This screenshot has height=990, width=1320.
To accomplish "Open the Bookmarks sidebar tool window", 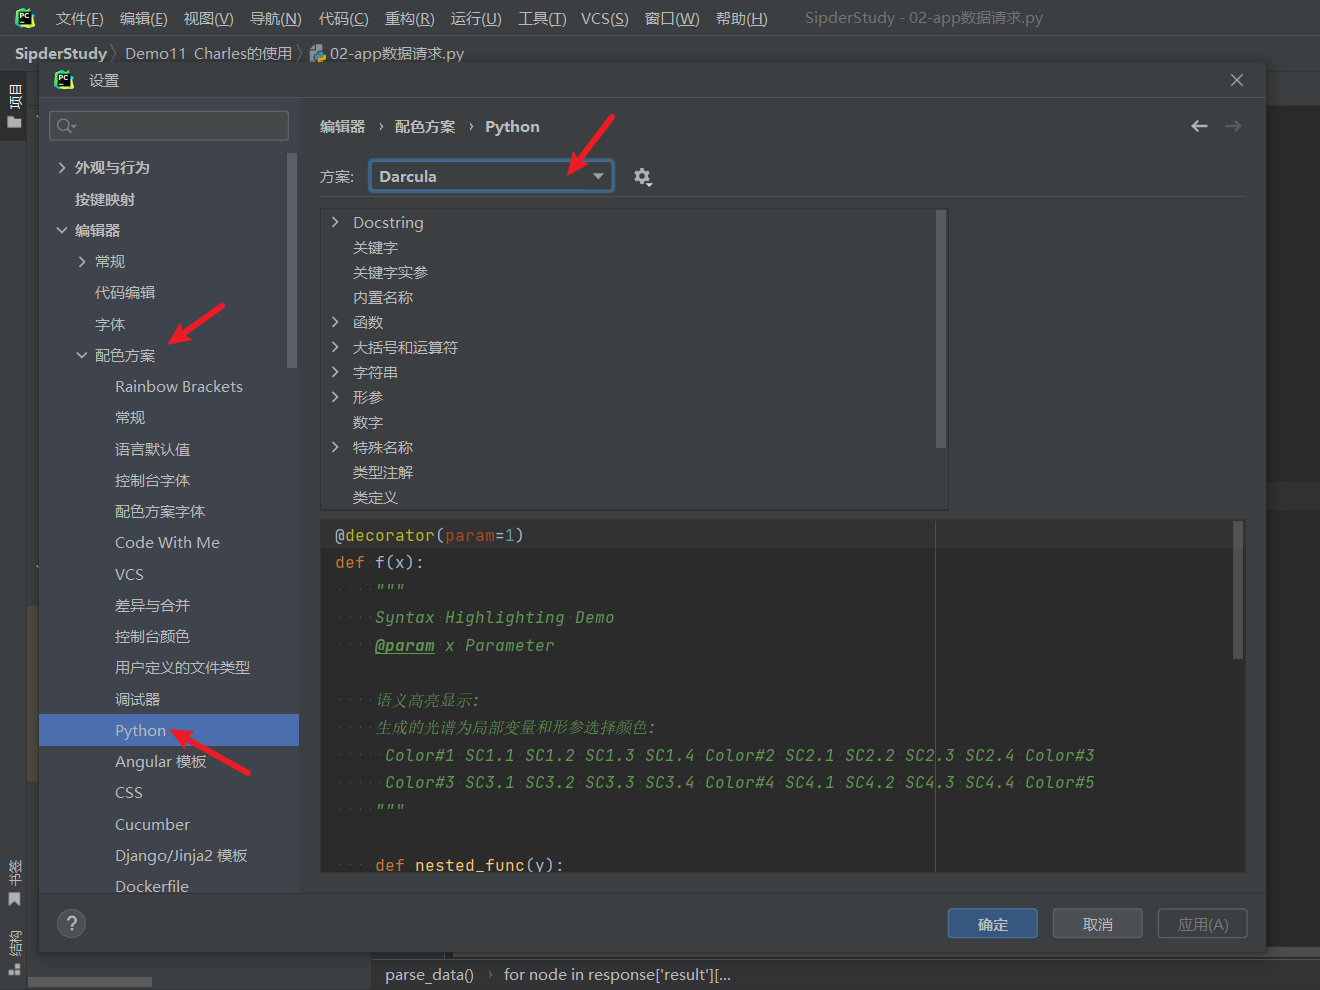I will [15, 884].
